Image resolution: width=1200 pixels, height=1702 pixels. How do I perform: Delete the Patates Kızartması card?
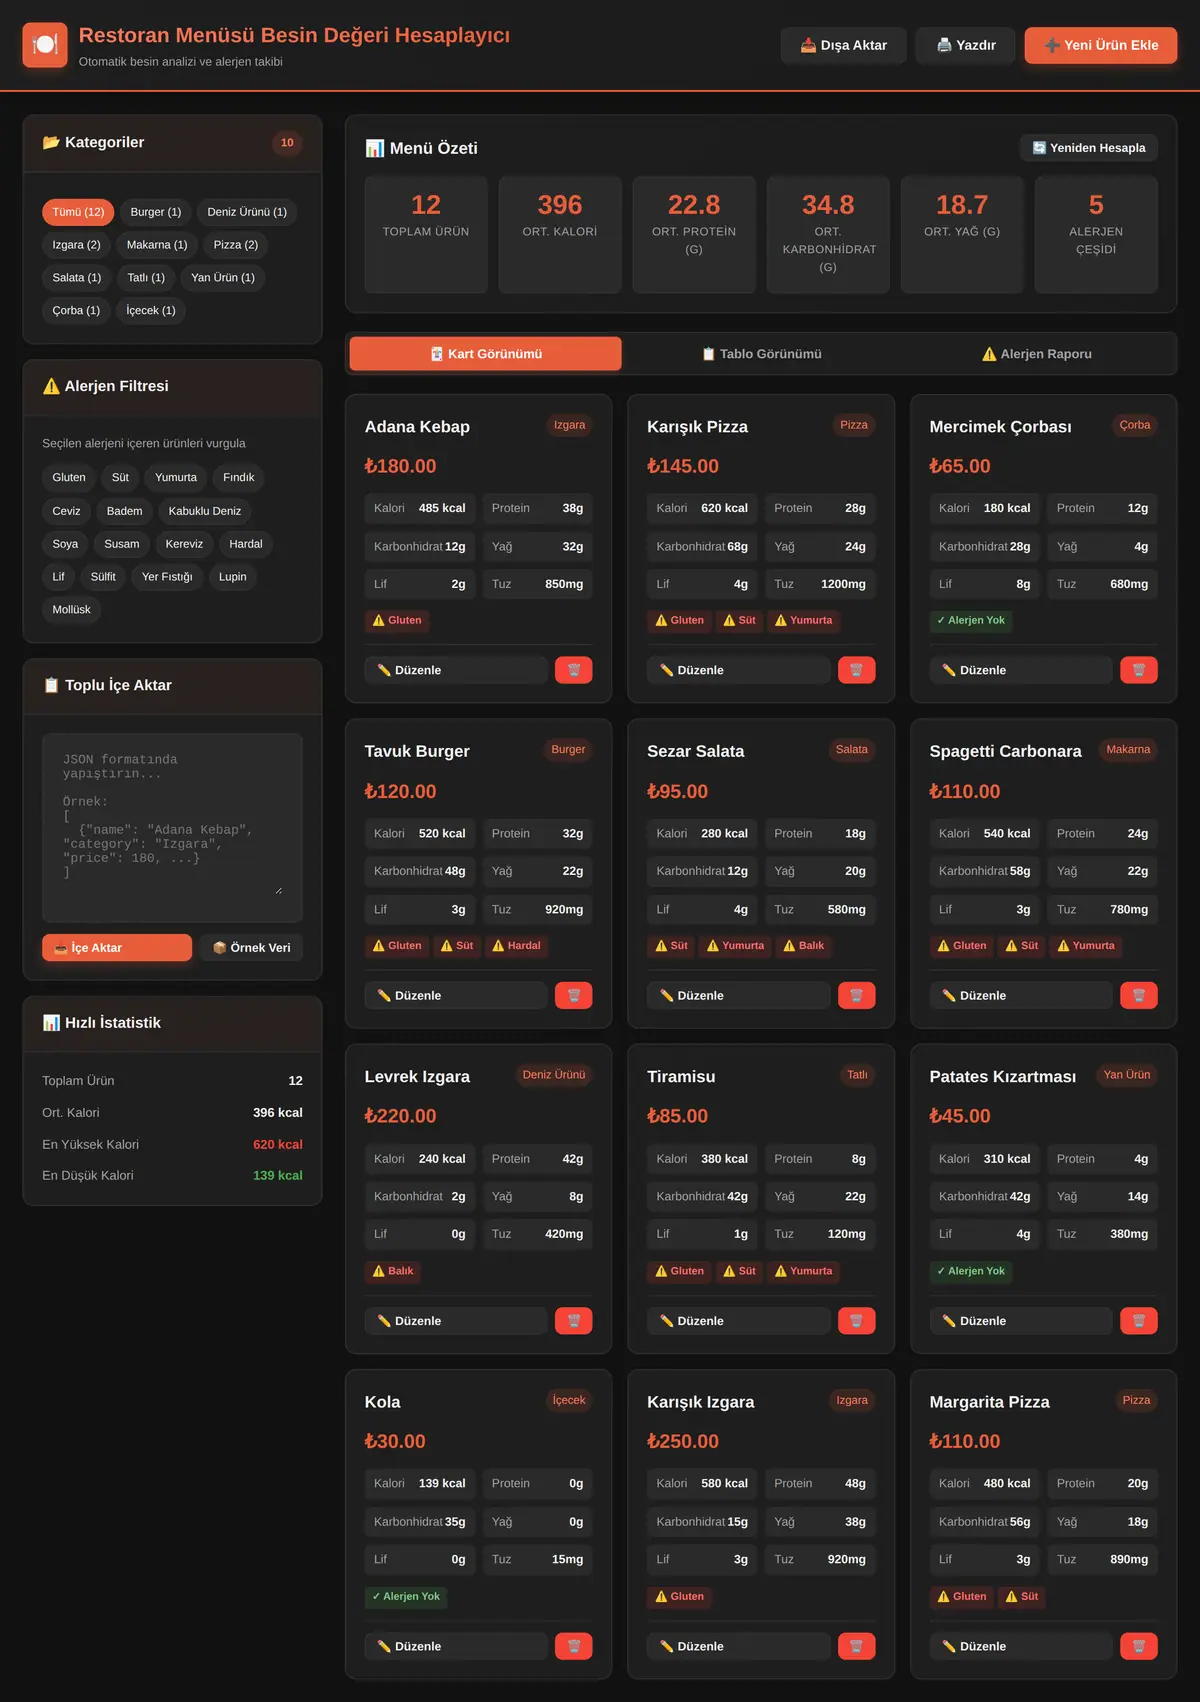tap(1138, 1321)
